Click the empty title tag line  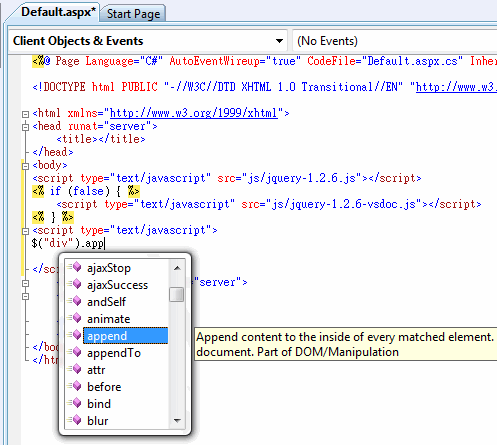101,139
